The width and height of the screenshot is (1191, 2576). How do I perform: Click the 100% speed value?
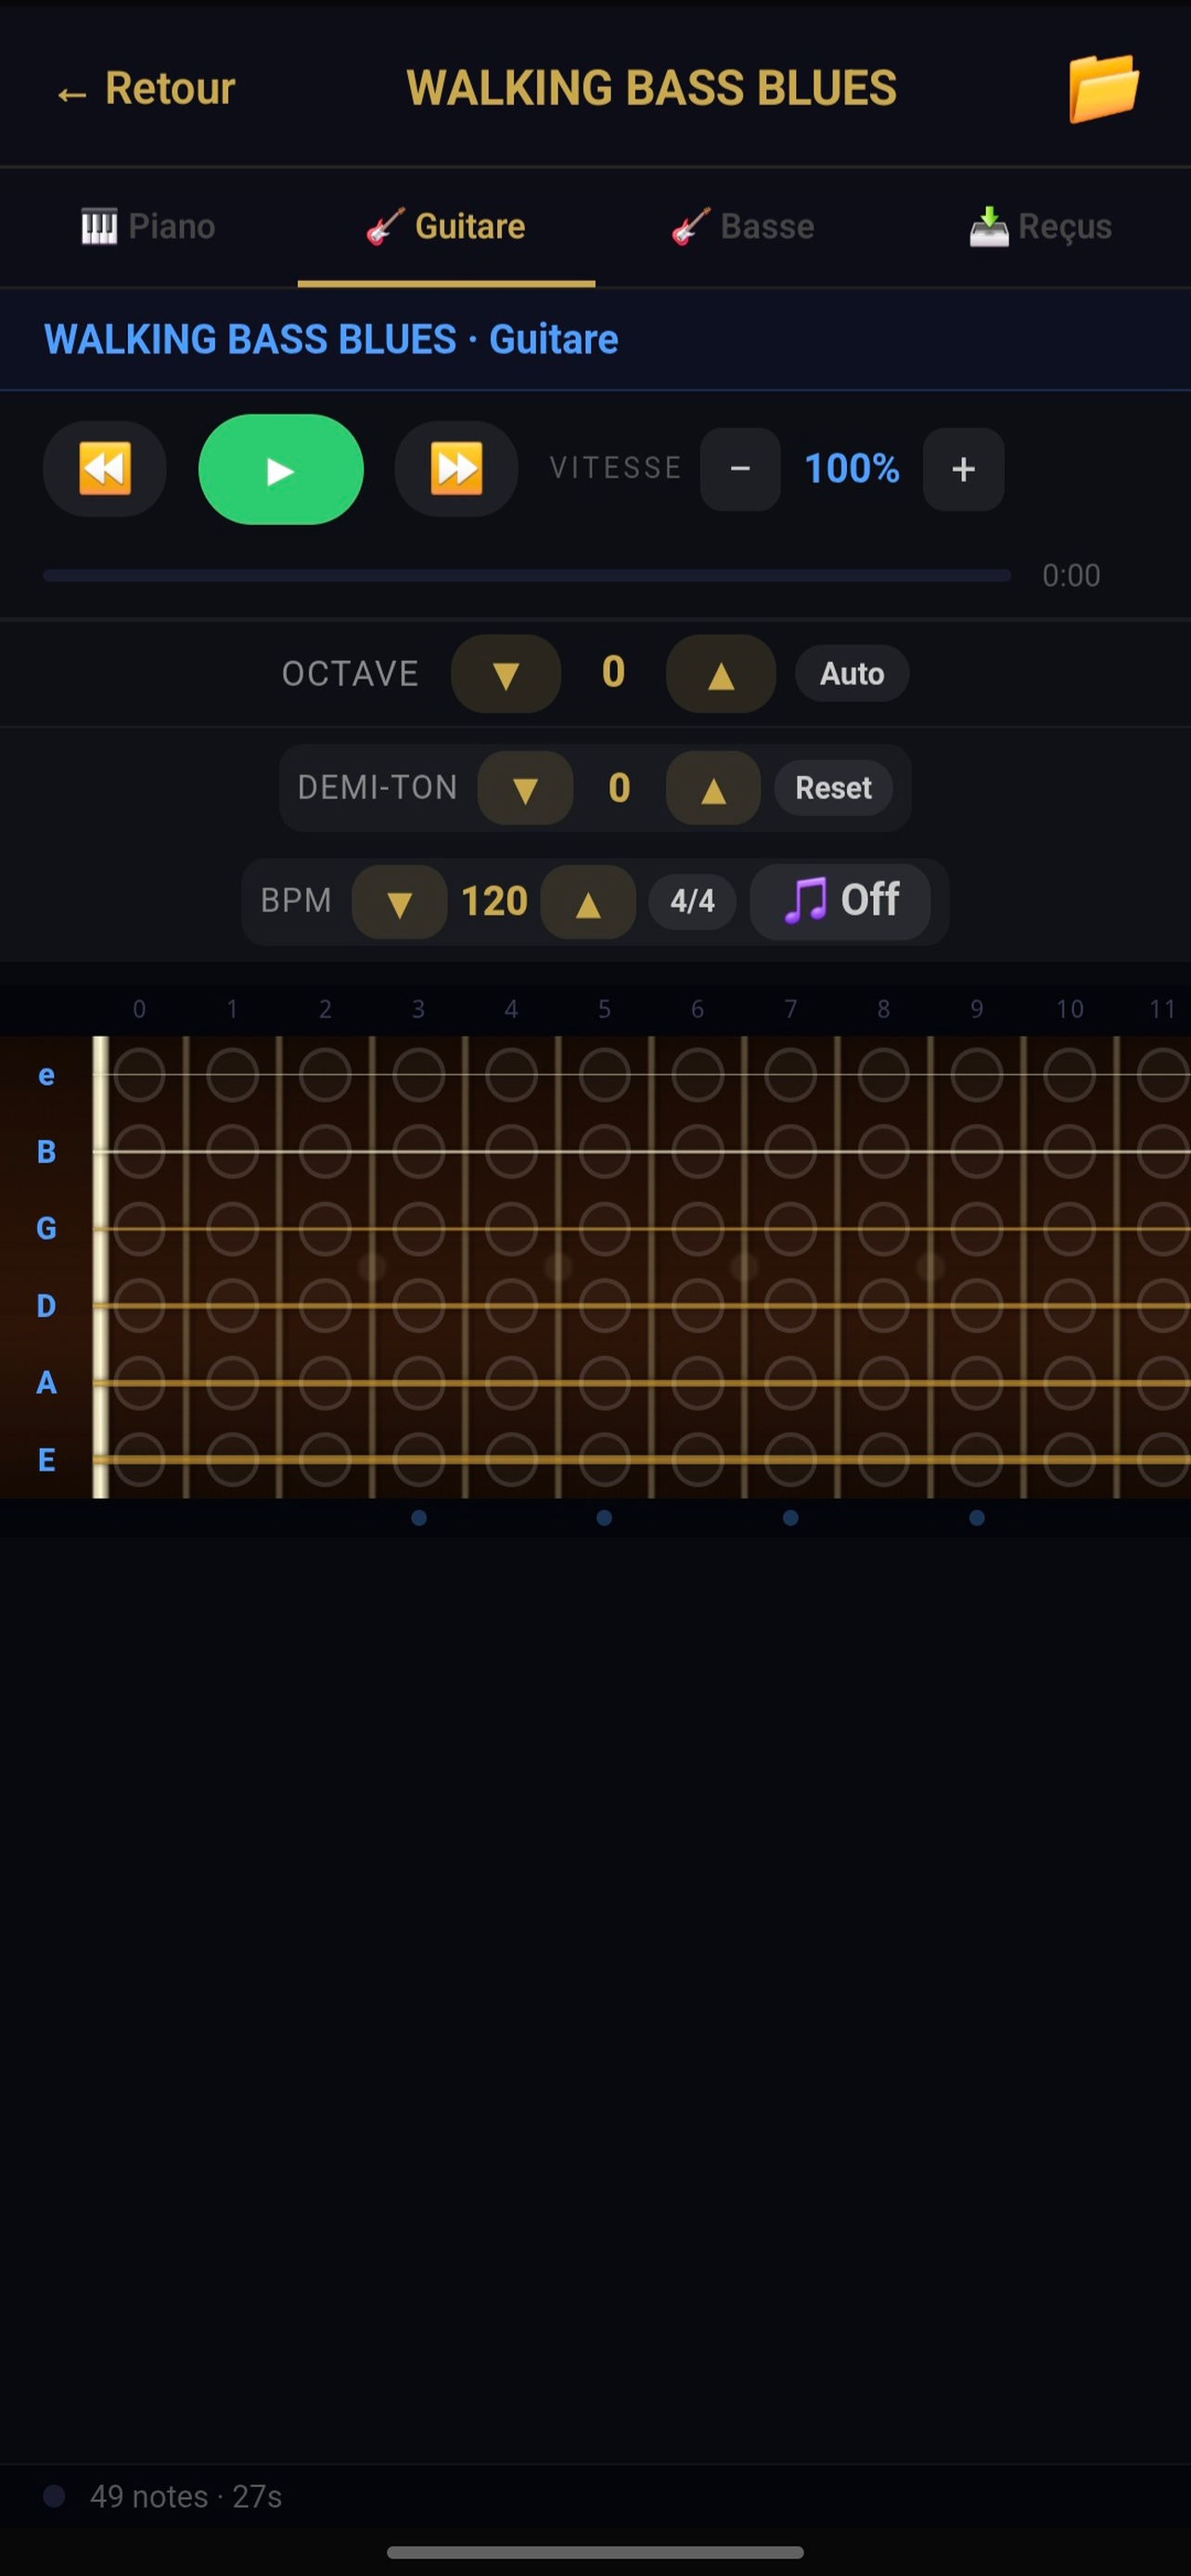pyautogui.click(x=852, y=469)
